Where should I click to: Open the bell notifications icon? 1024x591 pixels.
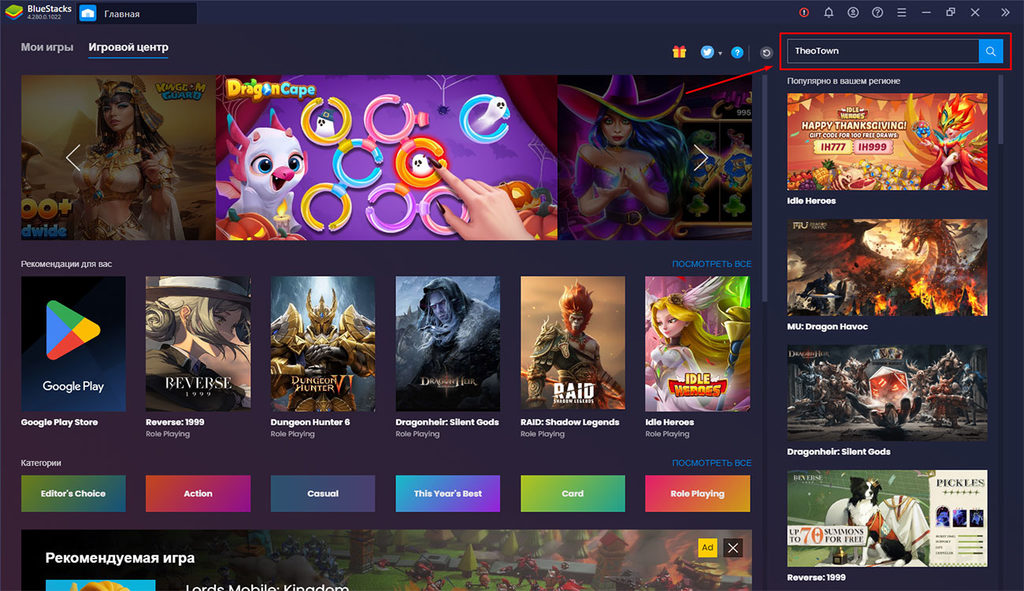coord(828,12)
